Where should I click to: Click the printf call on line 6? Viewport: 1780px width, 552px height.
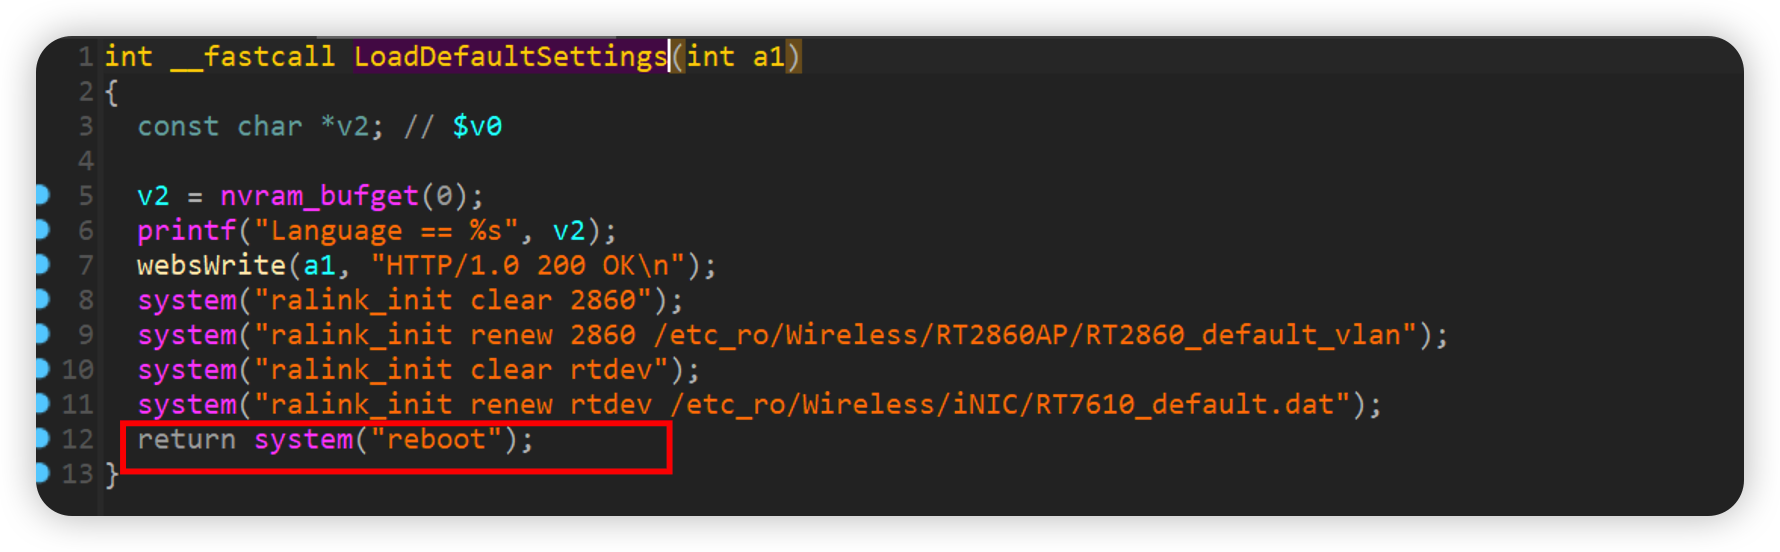[186, 231]
